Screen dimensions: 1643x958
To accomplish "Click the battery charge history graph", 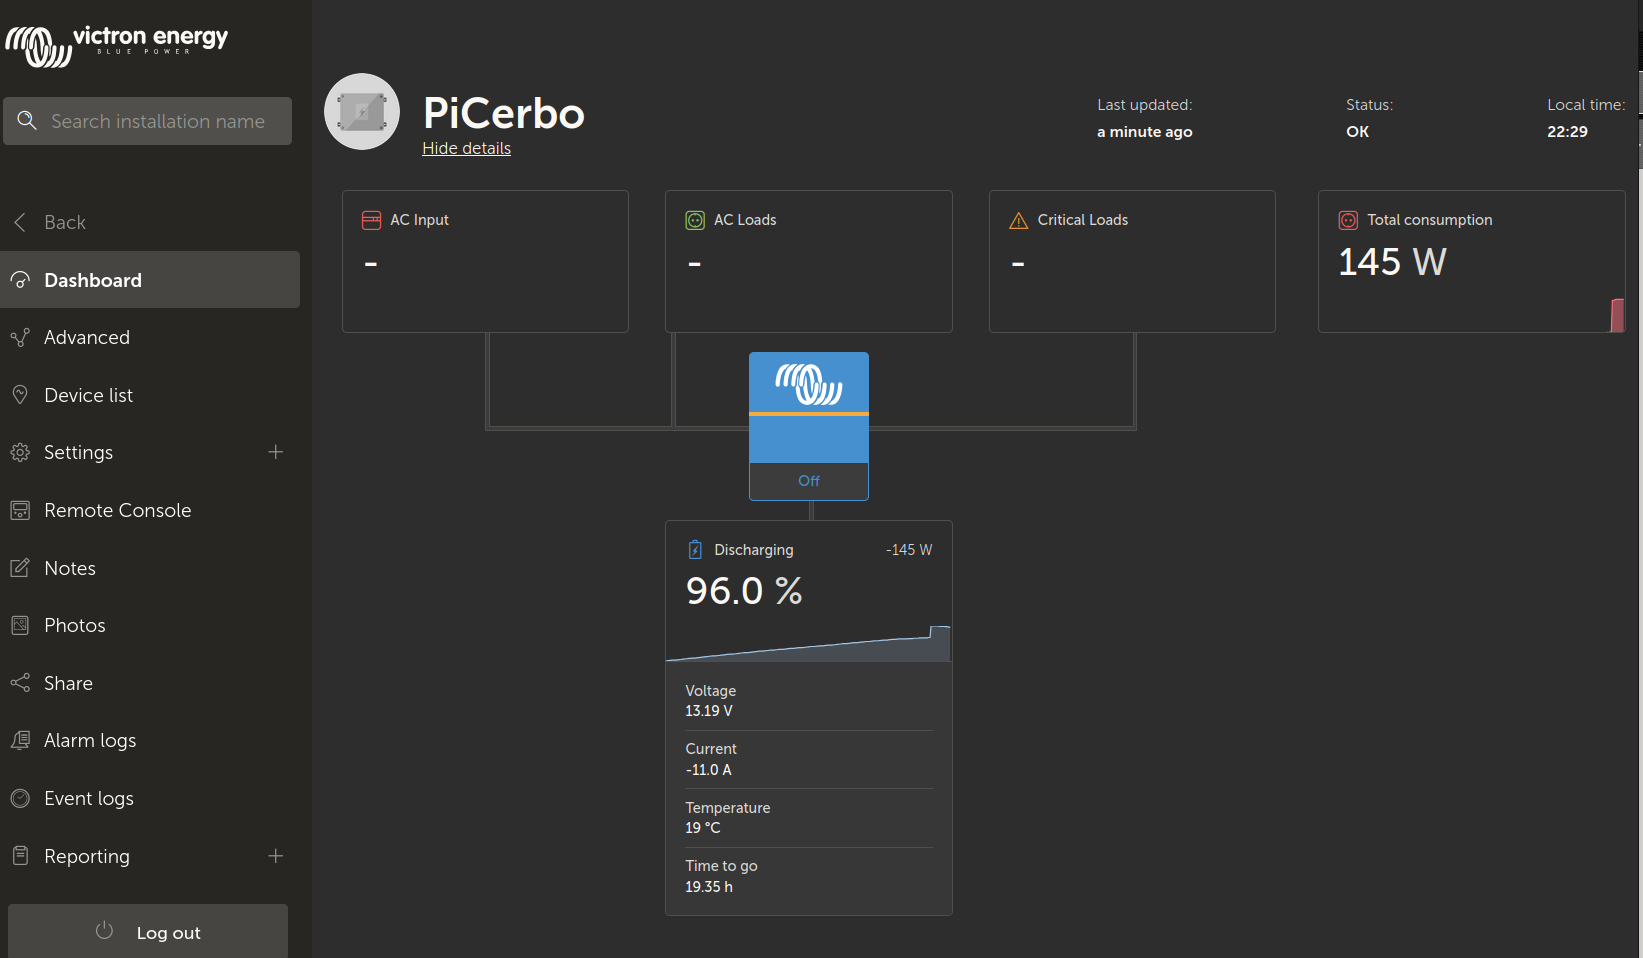I will (x=808, y=644).
